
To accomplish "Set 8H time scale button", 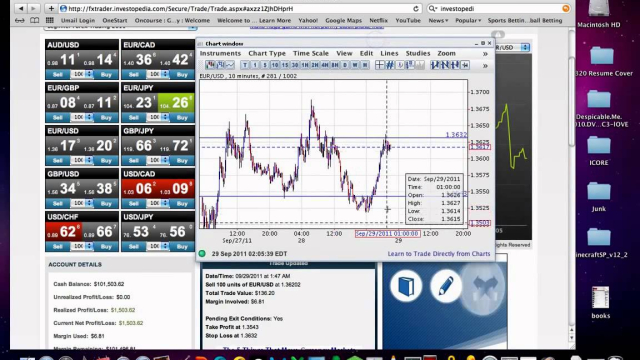I will click(x=335, y=65).
